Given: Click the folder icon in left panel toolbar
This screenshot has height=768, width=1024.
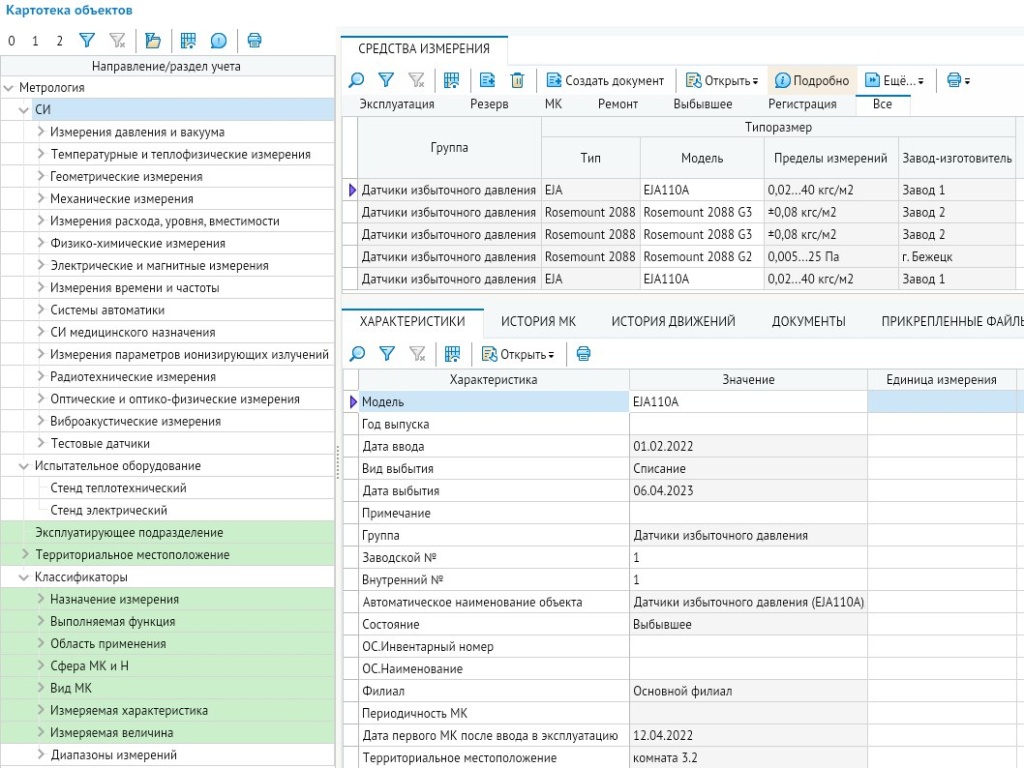Looking at the screenshot, I should coord(153,40).
